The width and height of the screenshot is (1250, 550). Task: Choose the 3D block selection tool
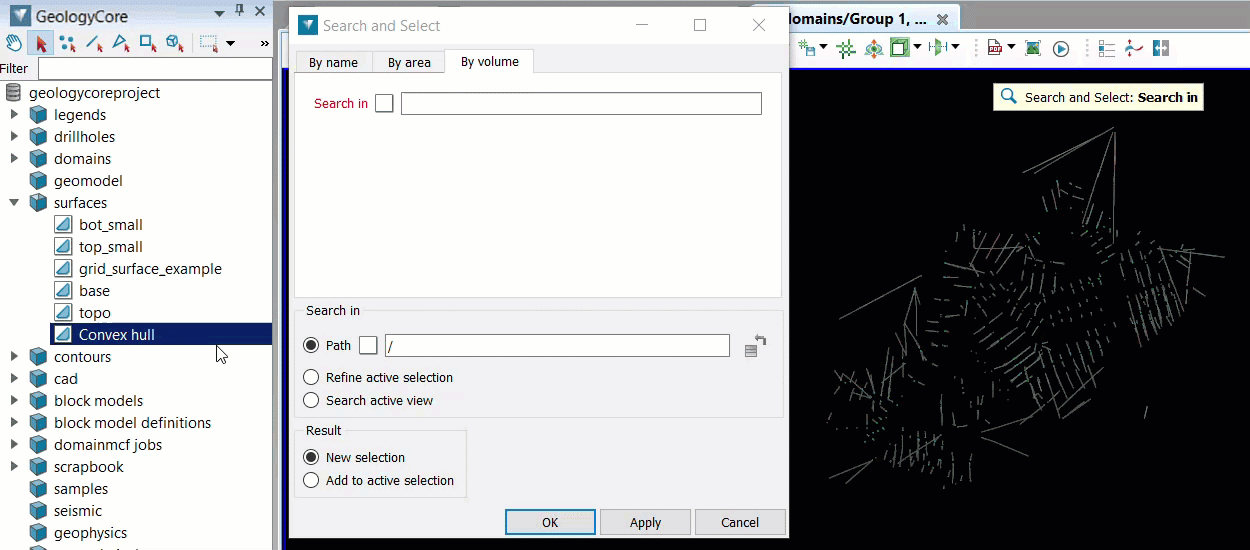175,43
